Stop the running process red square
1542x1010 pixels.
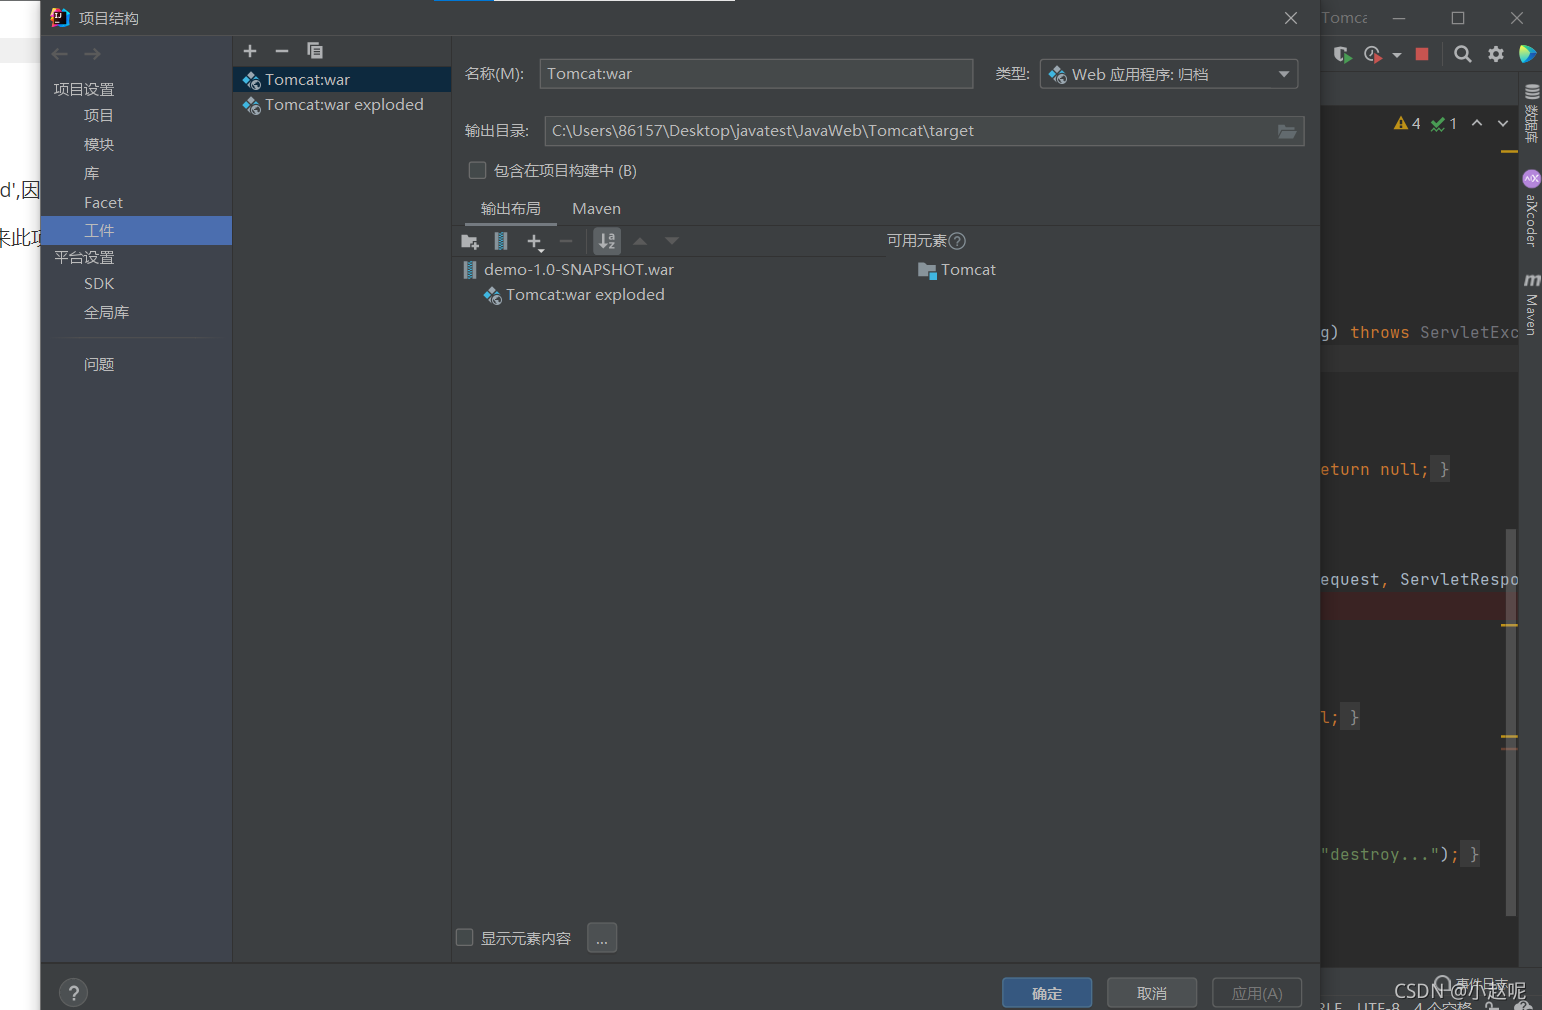1422,54
